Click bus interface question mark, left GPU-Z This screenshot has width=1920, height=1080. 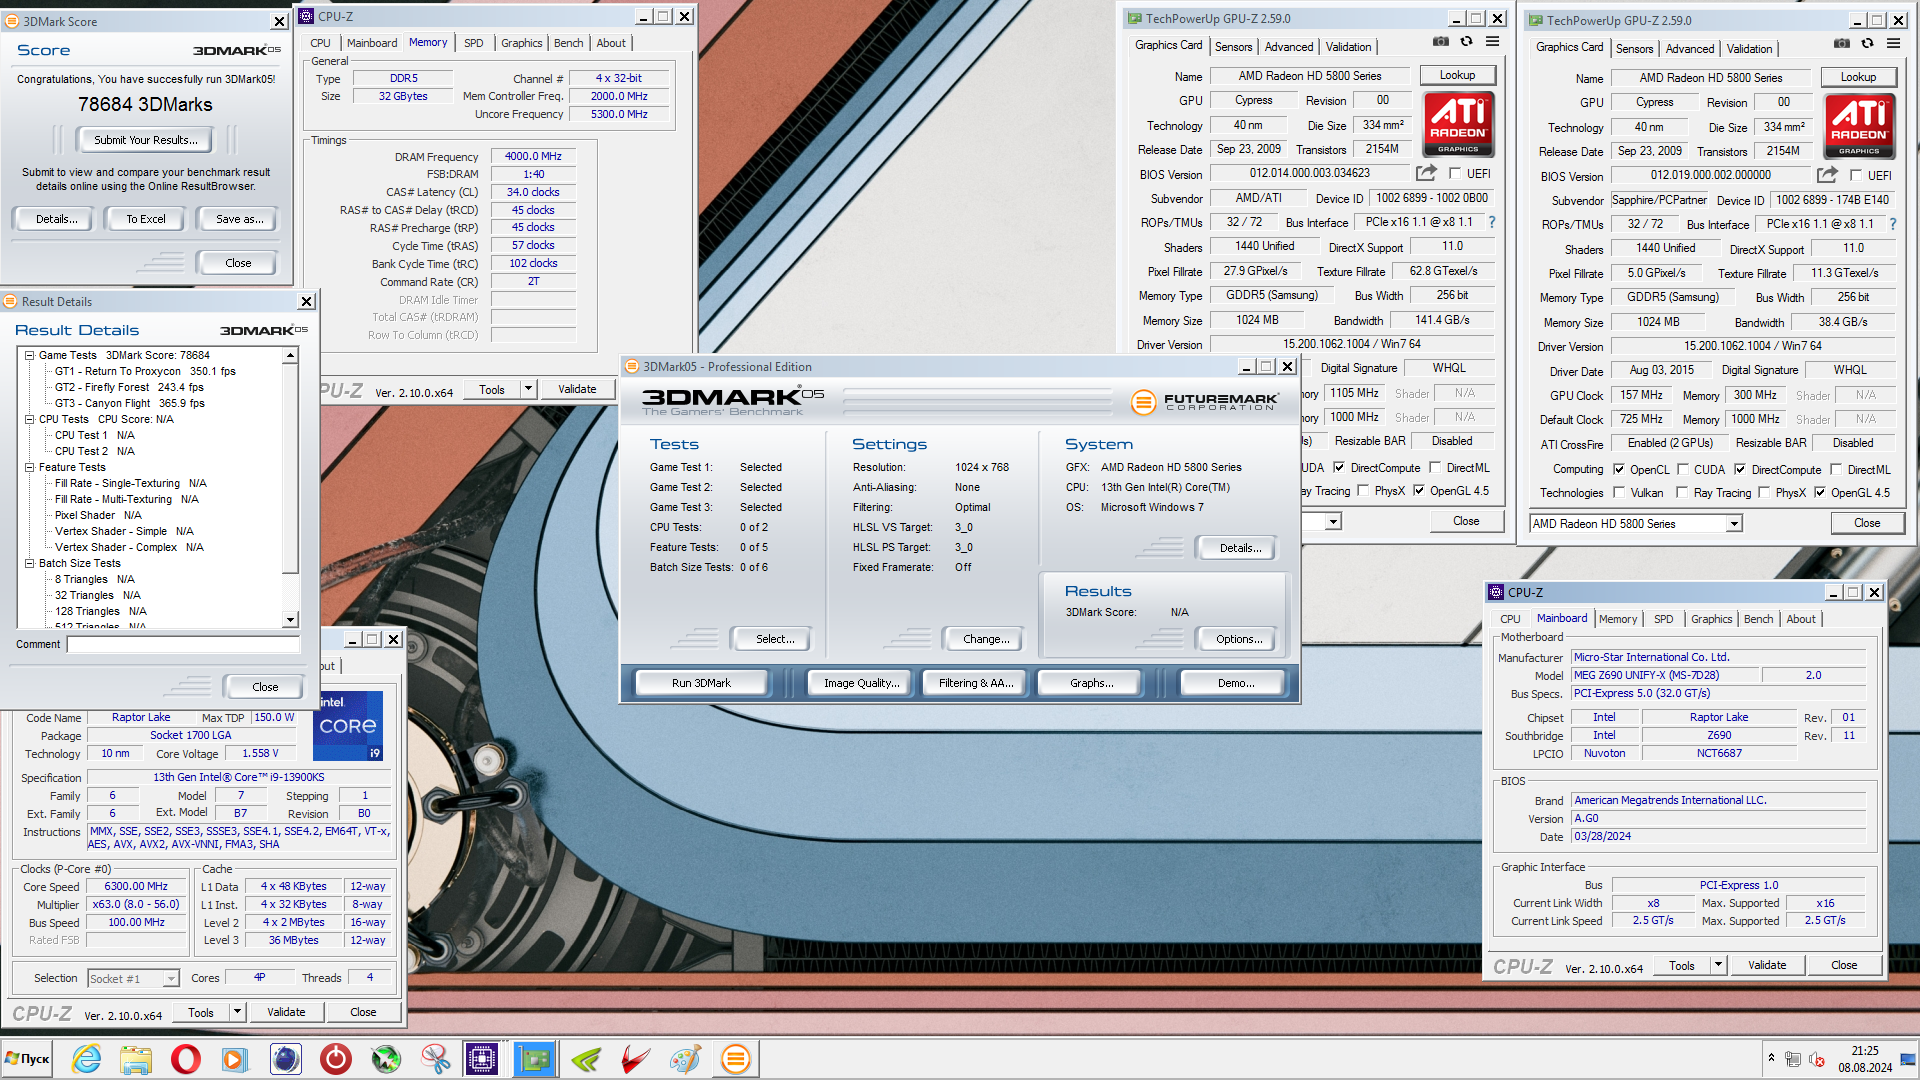[x=1492, y=222]
